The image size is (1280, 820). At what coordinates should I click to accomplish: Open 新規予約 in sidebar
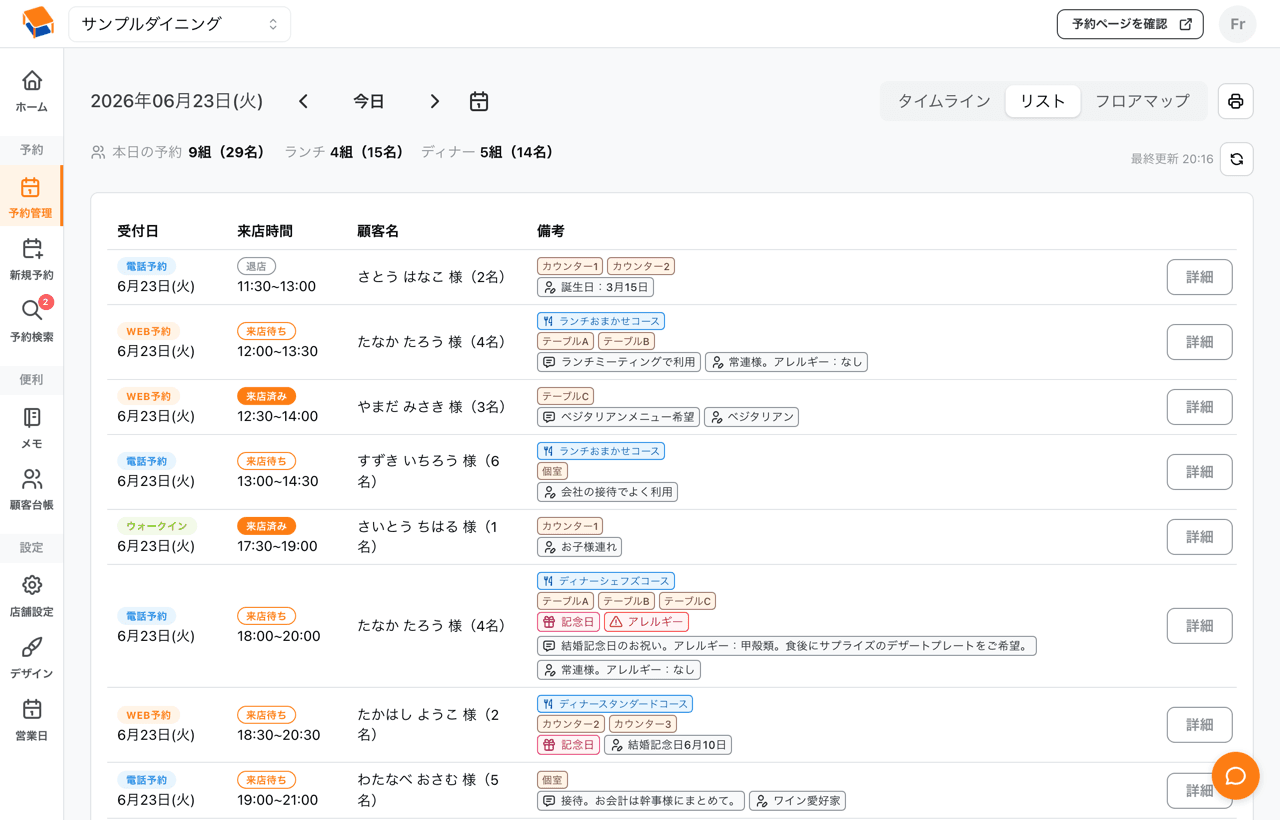[x=32, y=259]
